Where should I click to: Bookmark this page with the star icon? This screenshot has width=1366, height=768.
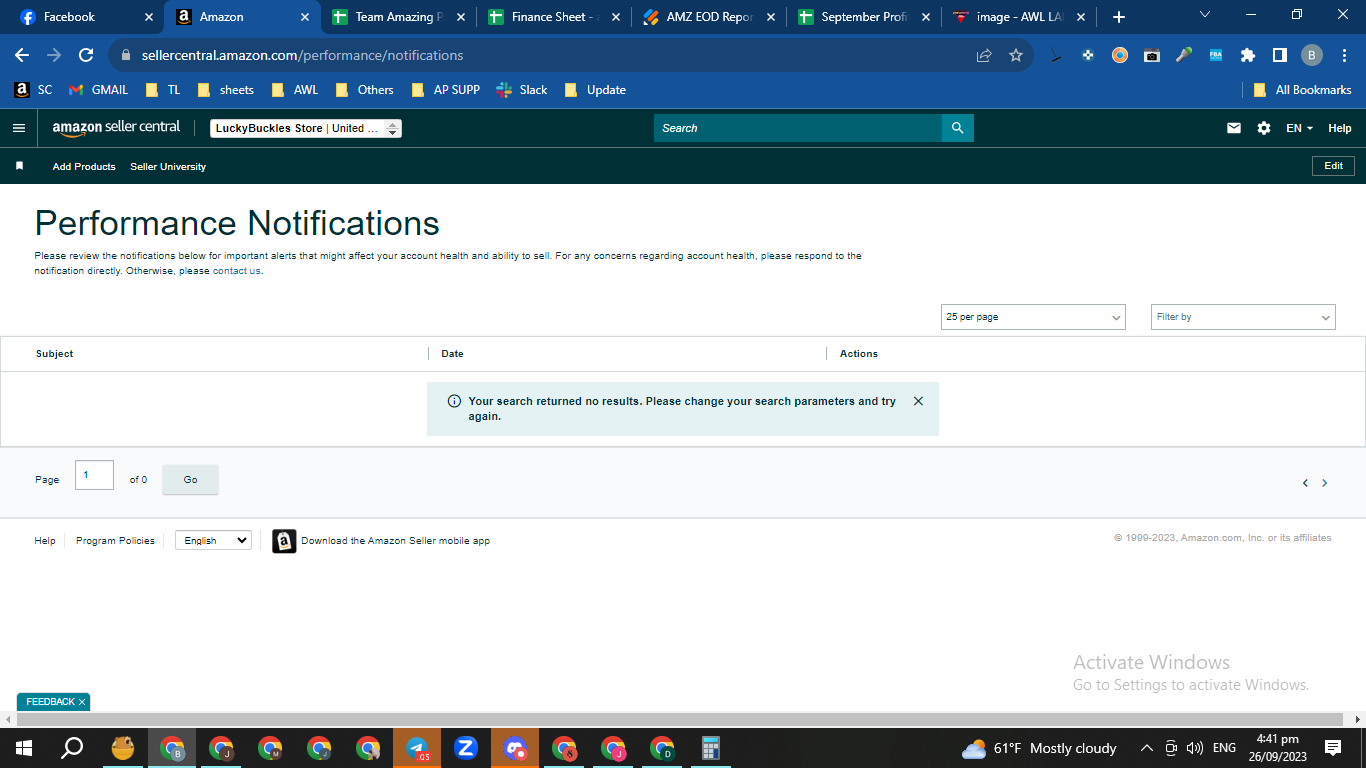coord(1016,55)
